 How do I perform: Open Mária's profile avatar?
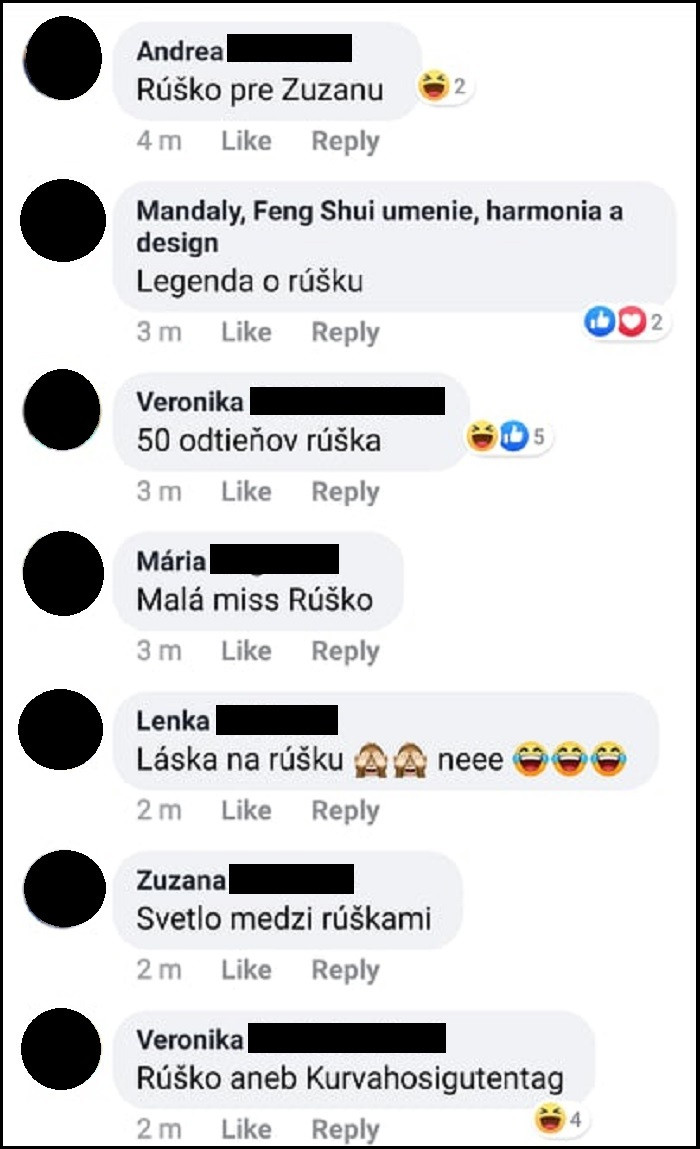pyautogui.click(x=63, y=573)
